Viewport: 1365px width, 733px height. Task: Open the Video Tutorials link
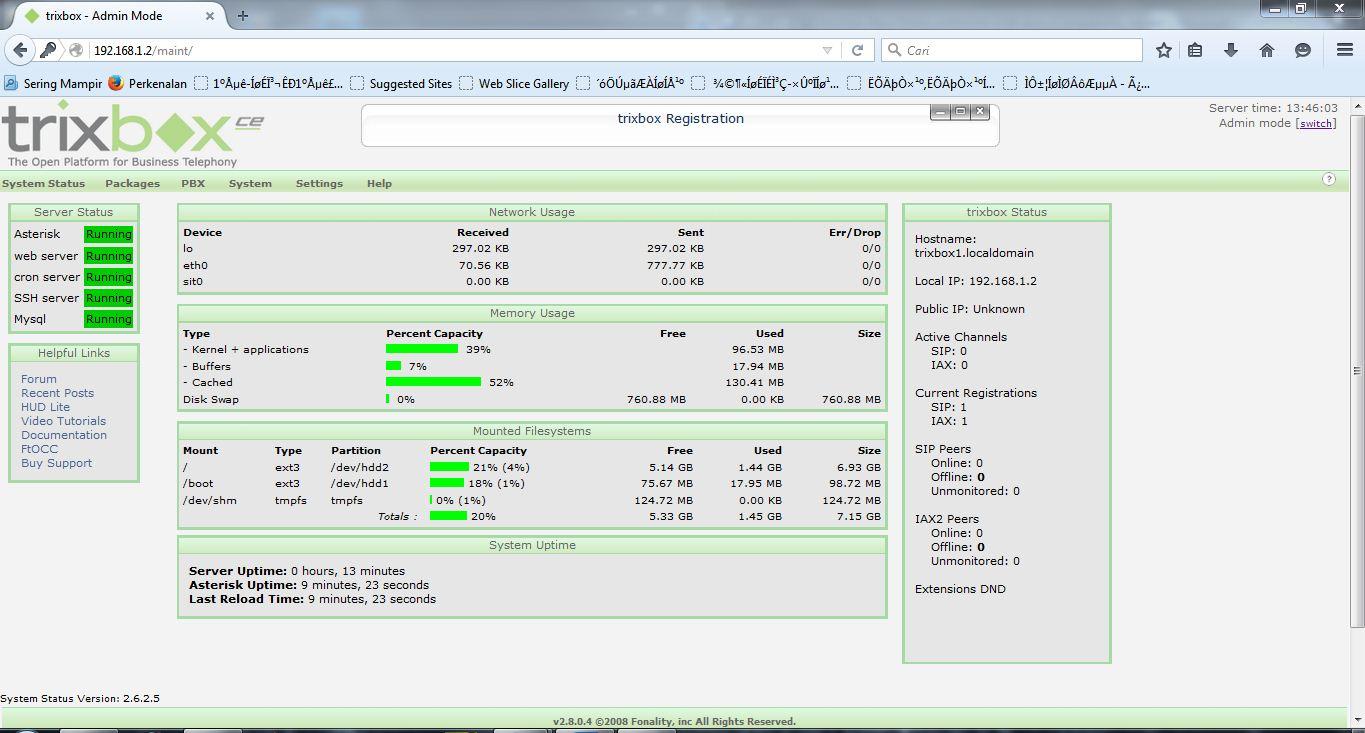(63, 421)
